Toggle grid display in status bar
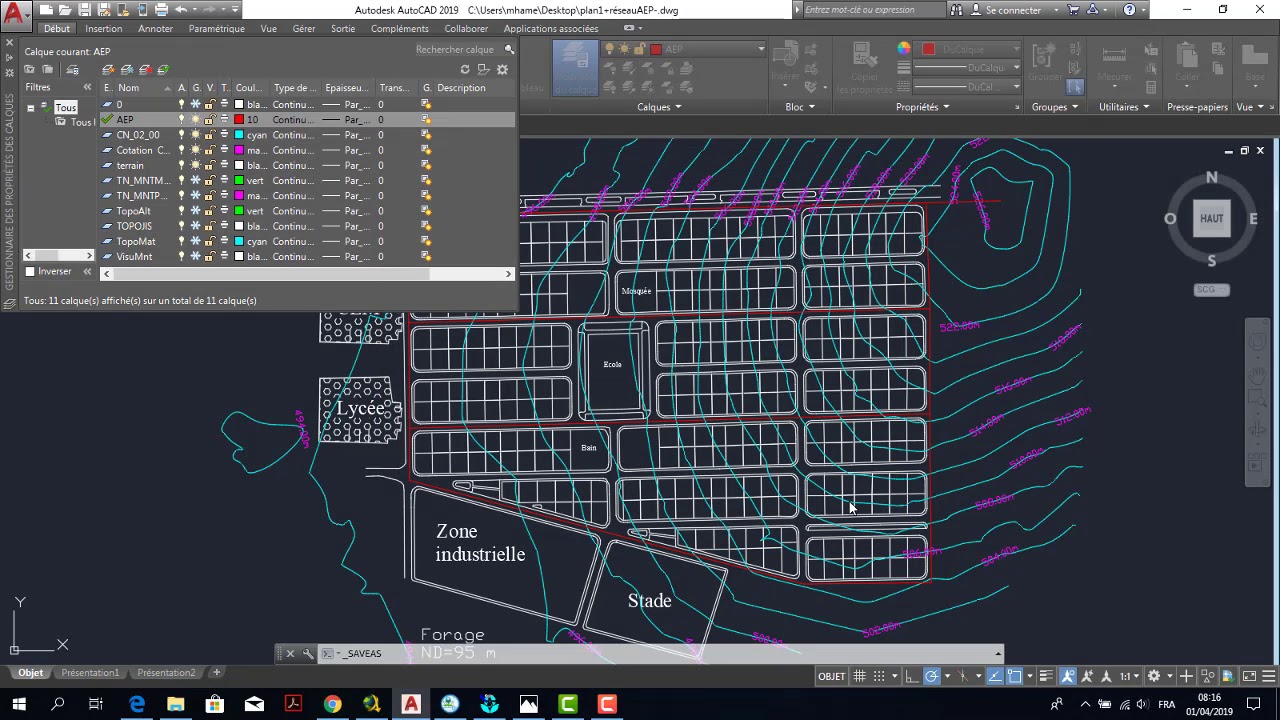1280x720 pixels. click(x=859, y=676)
